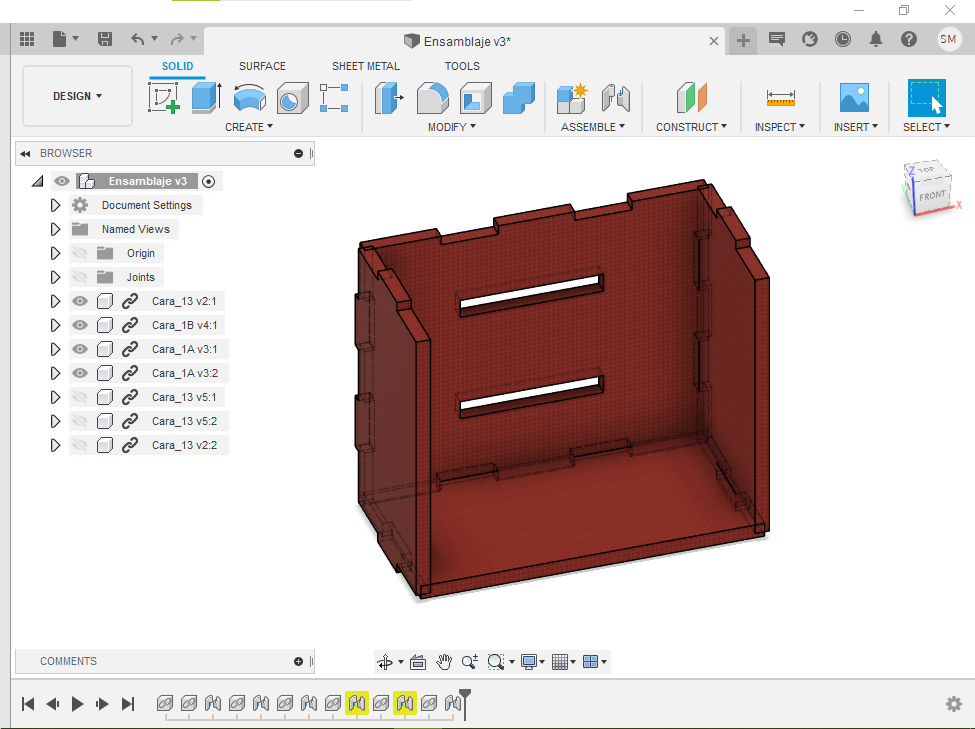
Task: Save the document with the disk icon
Action: [x=105, y=39]
